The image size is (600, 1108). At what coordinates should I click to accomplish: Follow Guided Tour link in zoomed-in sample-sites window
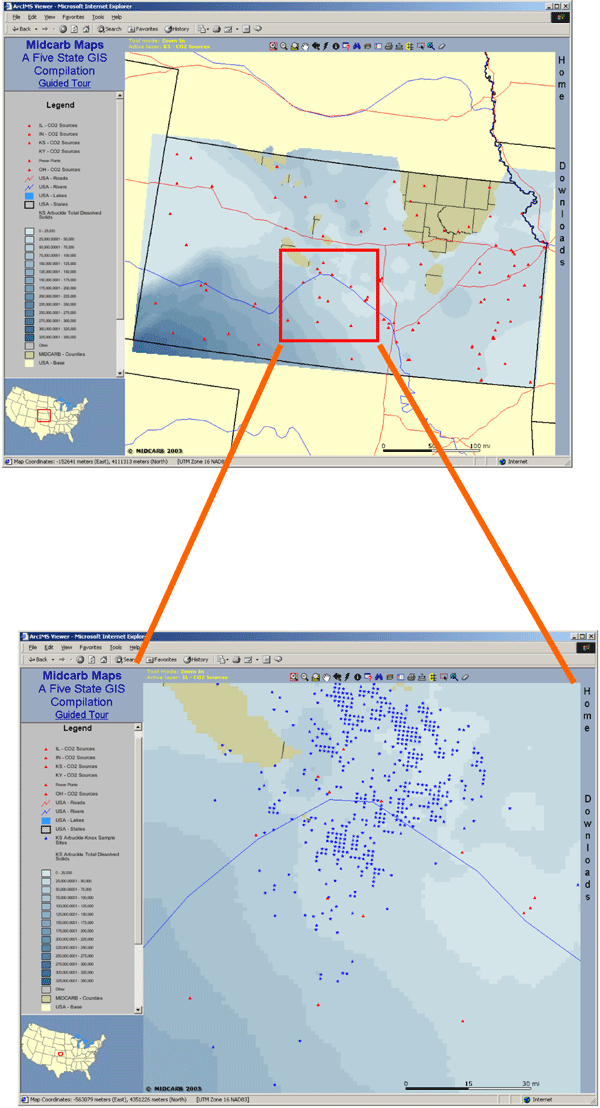[x=82, y=715]
